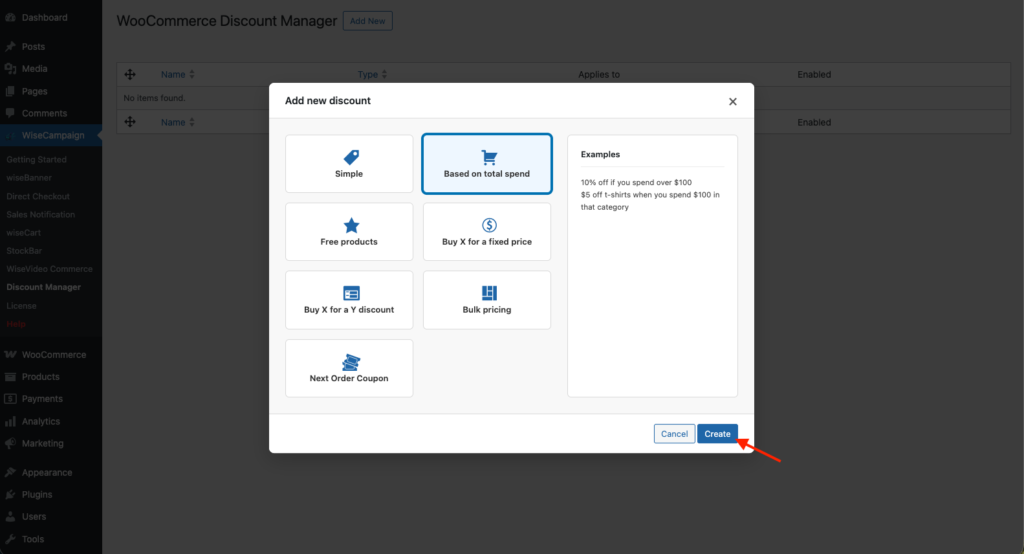Viewport: 1024px width, 554px height.
Task: Open Discount Manager submenu
Action: (x=44, y=287)
